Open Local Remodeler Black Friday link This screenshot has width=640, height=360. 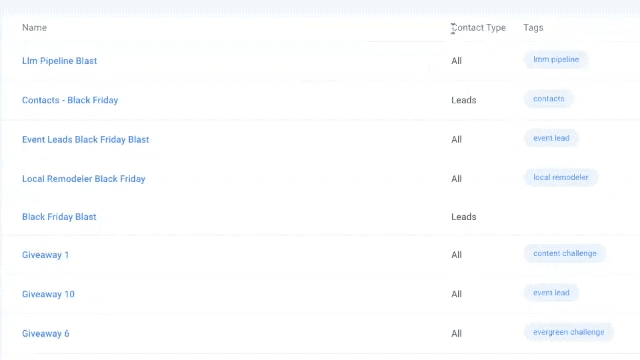(x=84, y=179)
